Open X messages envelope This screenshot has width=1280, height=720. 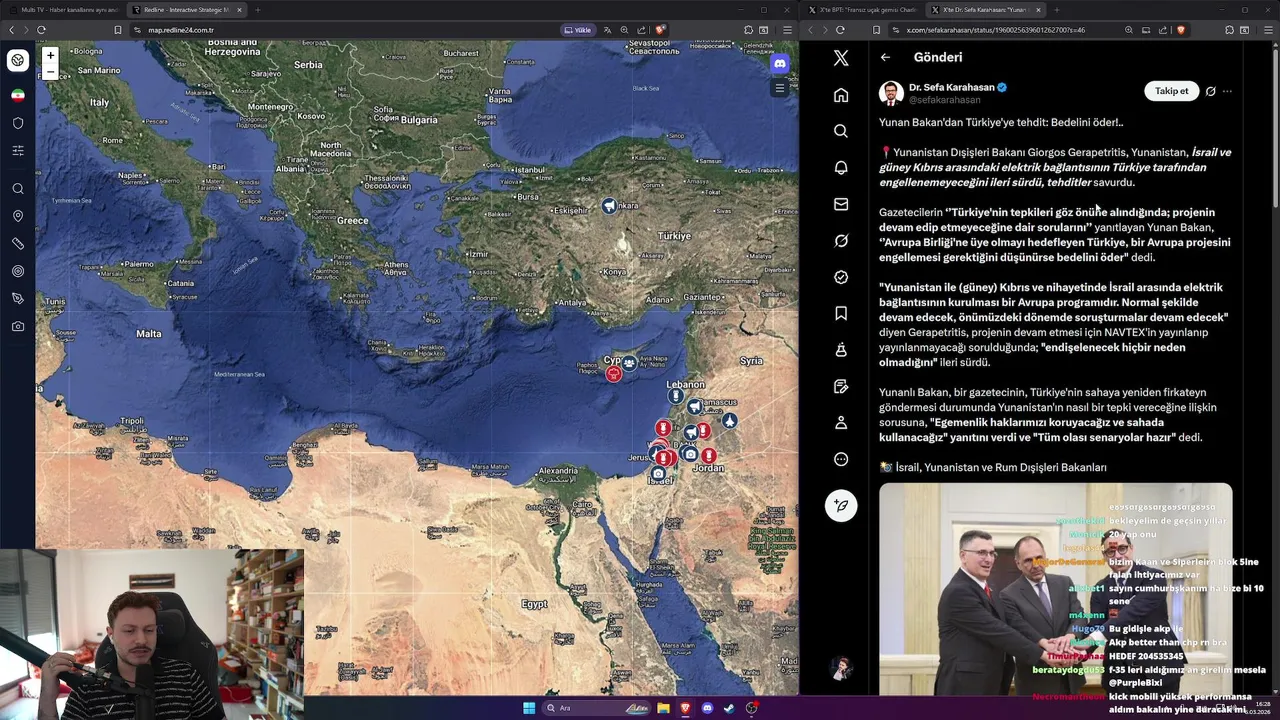[841, 204]
